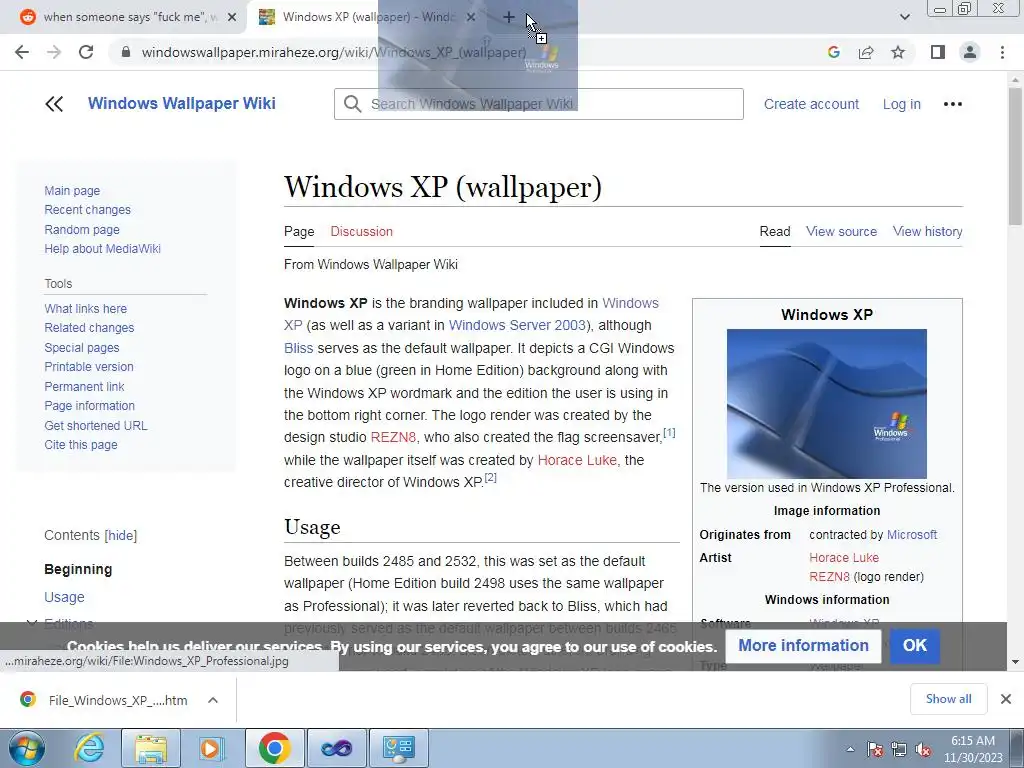Open the Windows Server 2003 link

[517, 325]
